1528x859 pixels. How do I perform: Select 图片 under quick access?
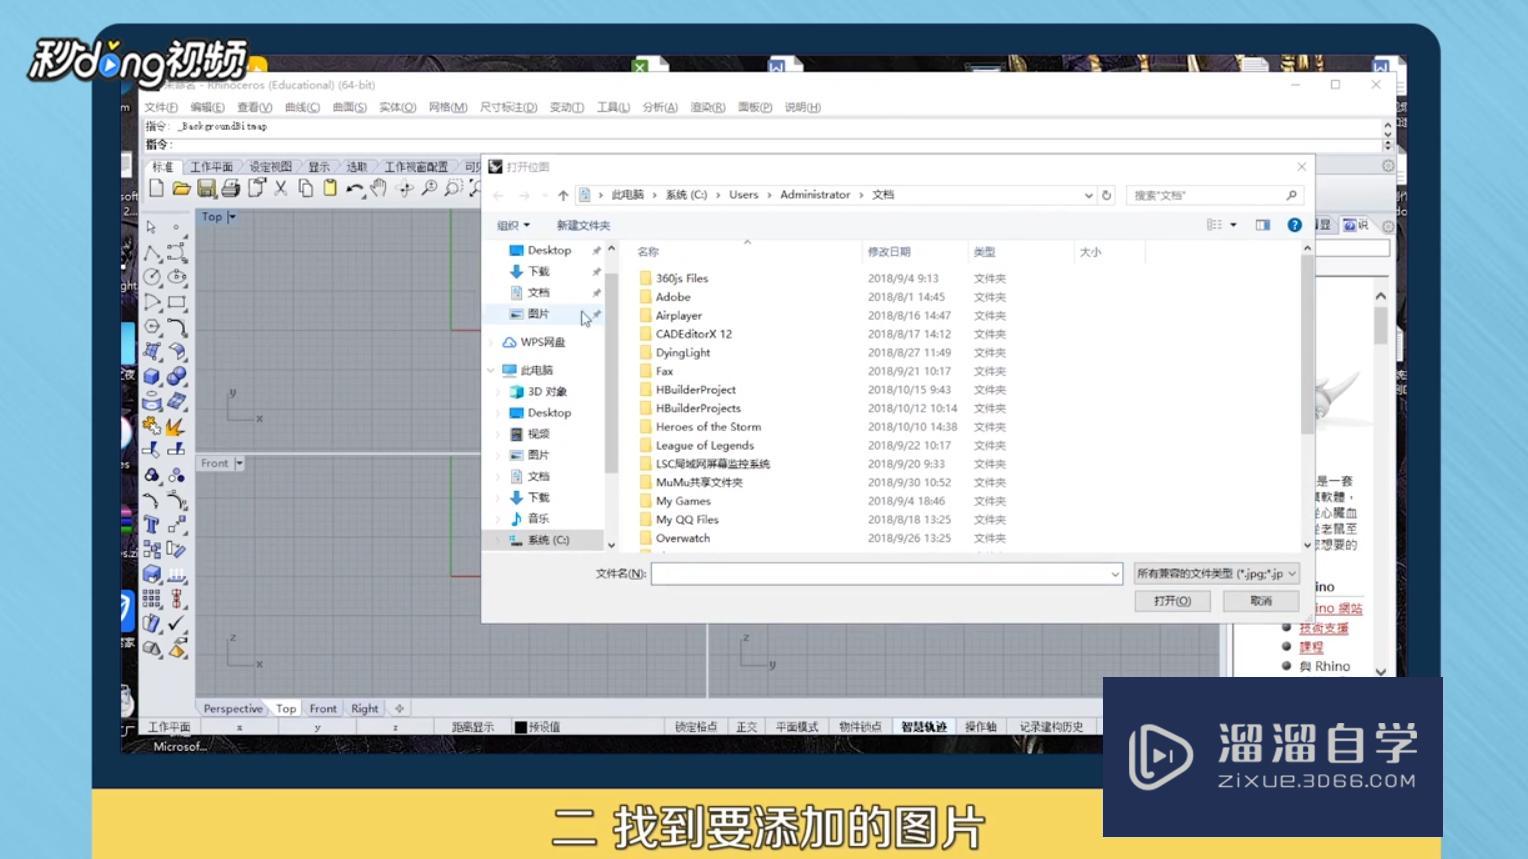538,314
